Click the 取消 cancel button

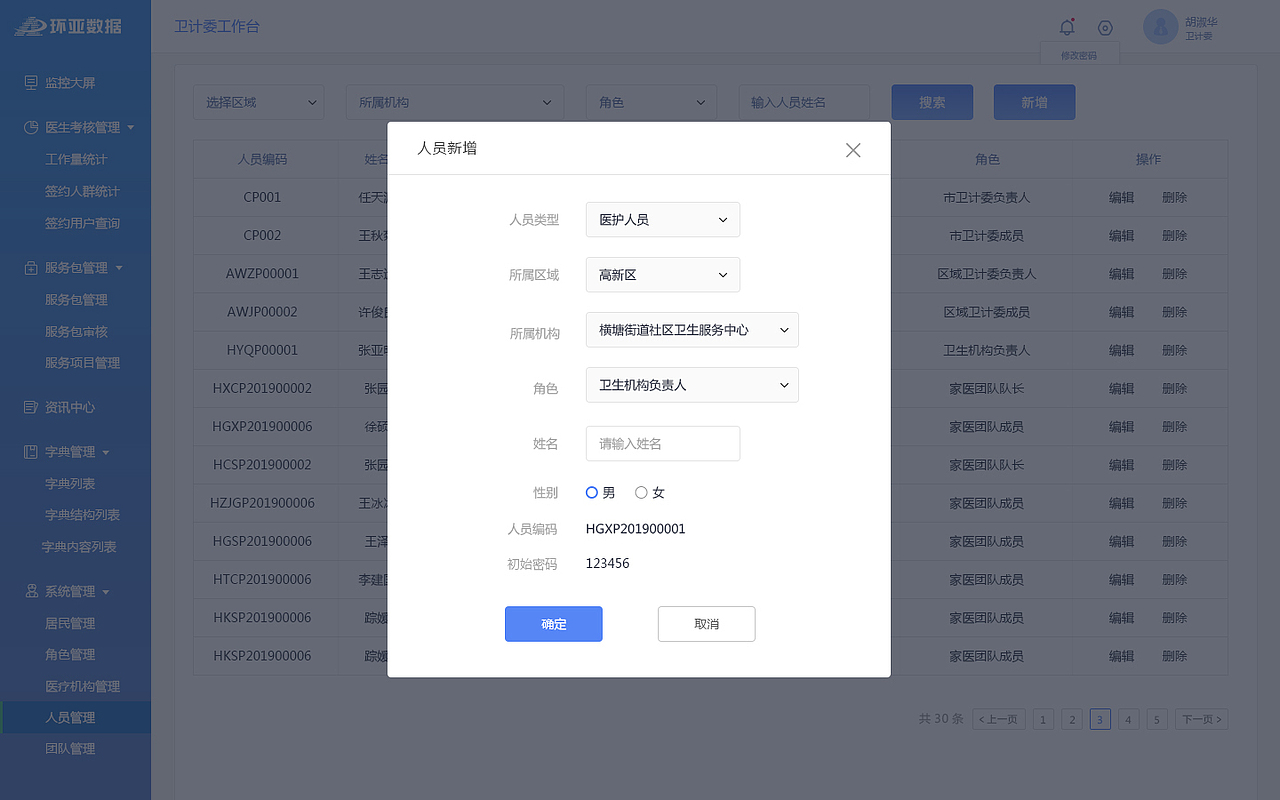tap(706, 623)
